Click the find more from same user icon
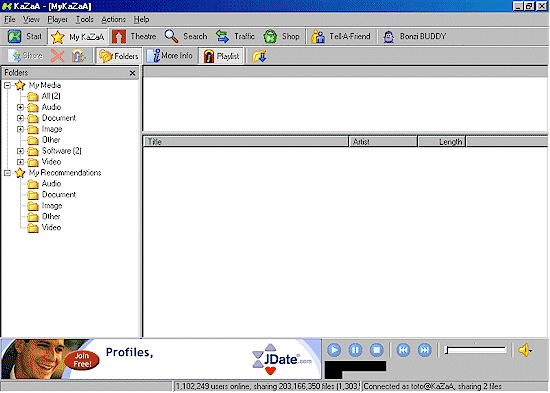Image resolution: width=550 pixels, height=393 pixels. 79,56
